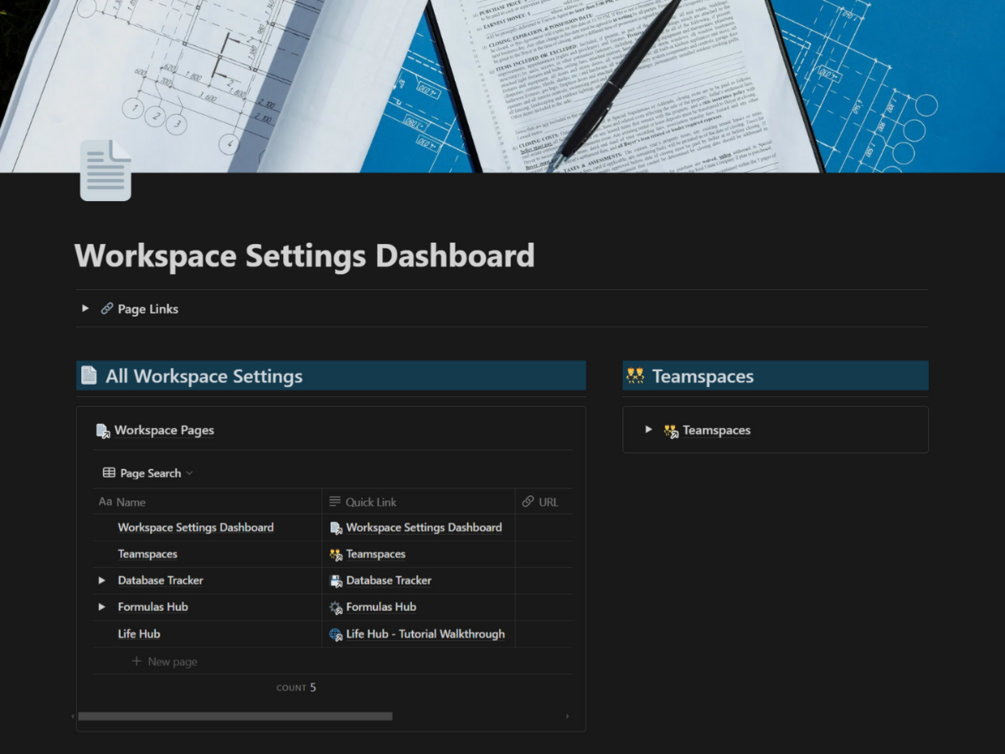Expand the Formulas Hub row
Screen dimensions: 1005x754
click(101, 607)
